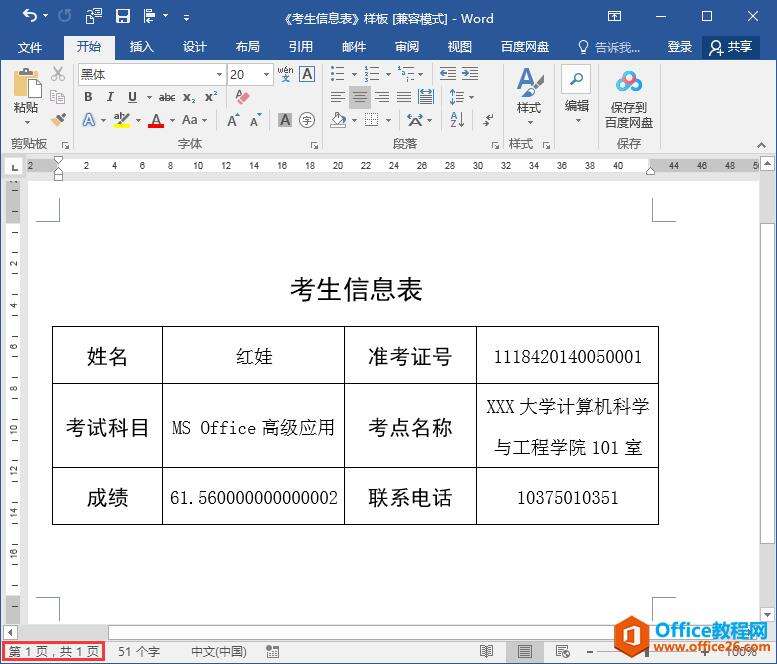This screenshot has height=664, width=777.
Task: Switch to the 引用 References tab
Action: 300,47
